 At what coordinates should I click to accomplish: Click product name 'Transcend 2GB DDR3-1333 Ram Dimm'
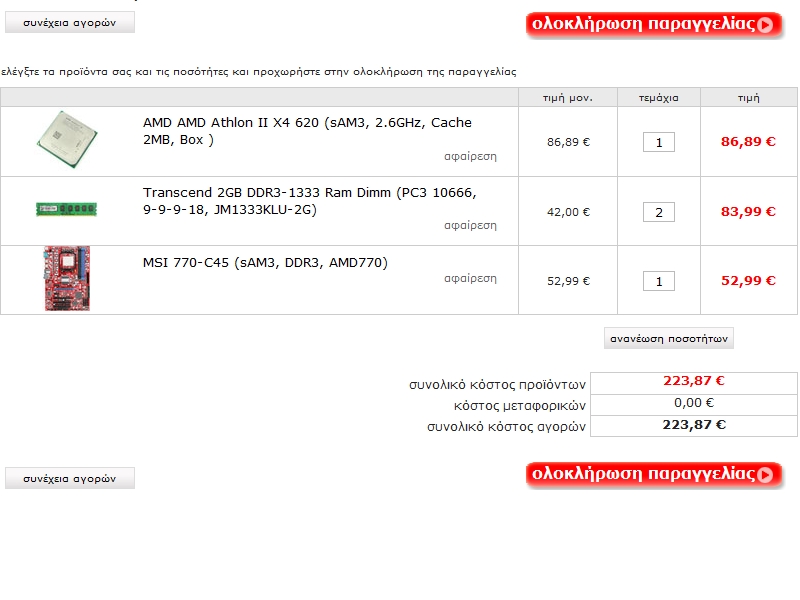(x=310, y=201)
